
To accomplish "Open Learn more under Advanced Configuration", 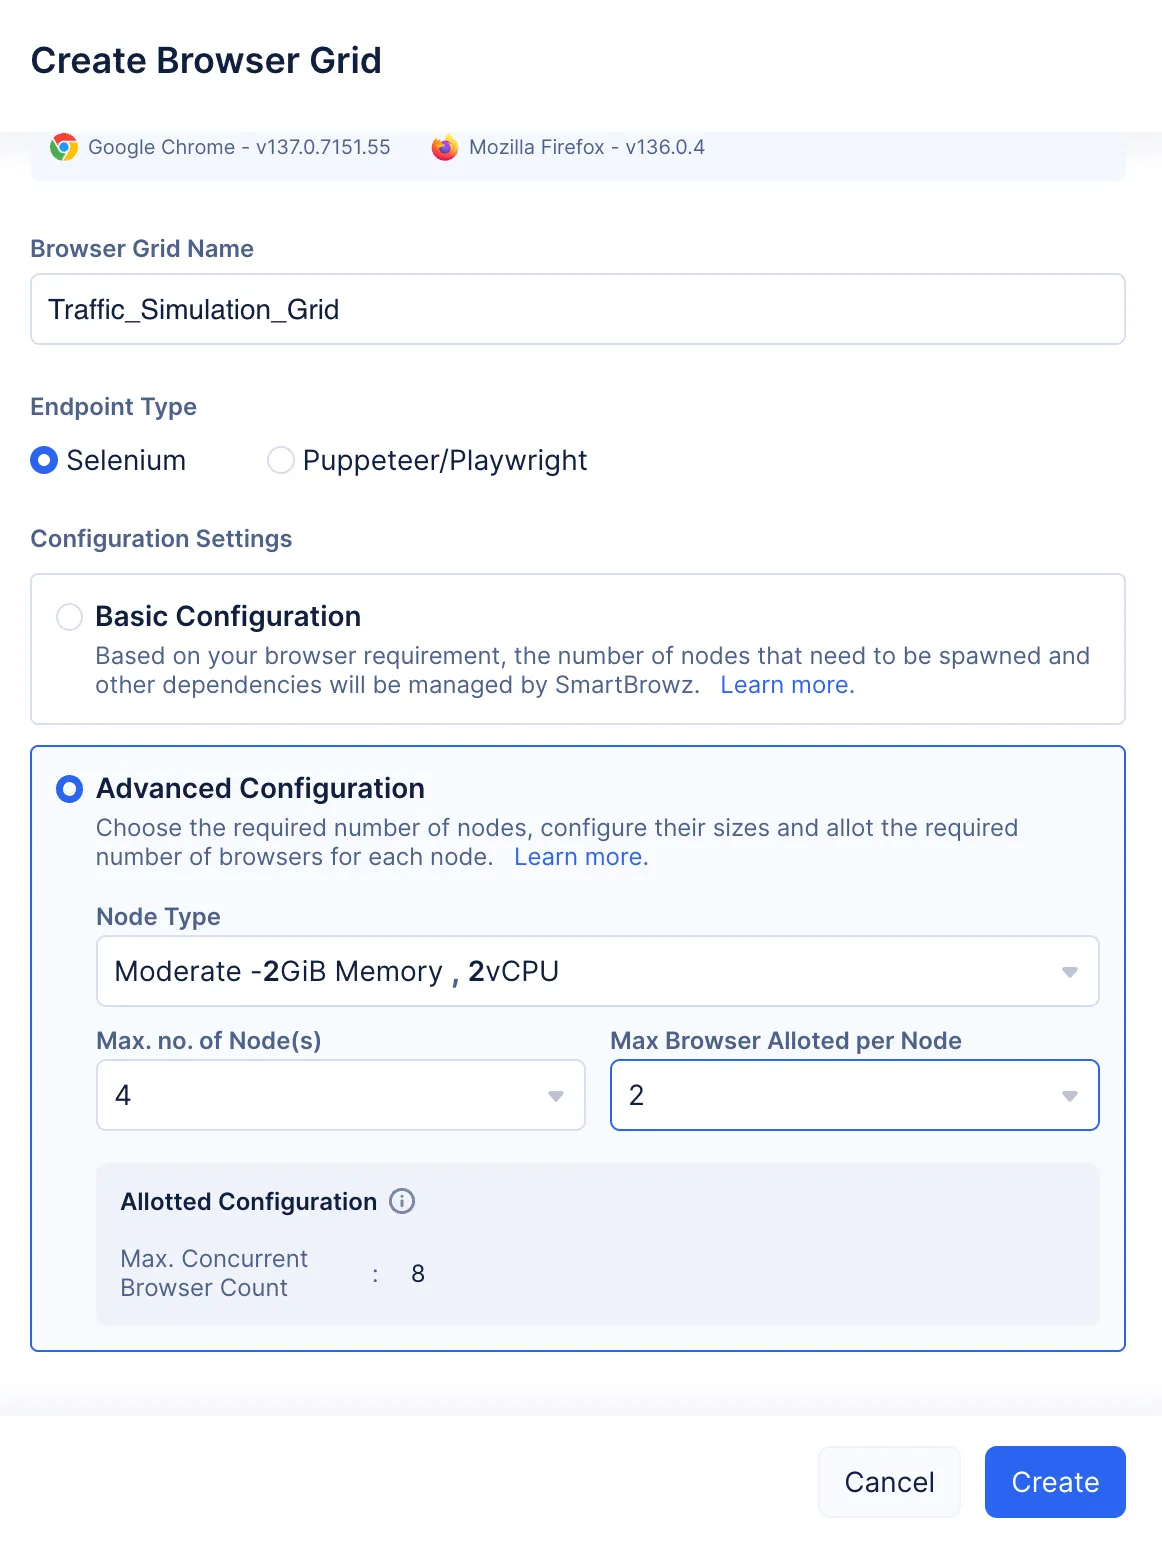I will click(581, 857).
